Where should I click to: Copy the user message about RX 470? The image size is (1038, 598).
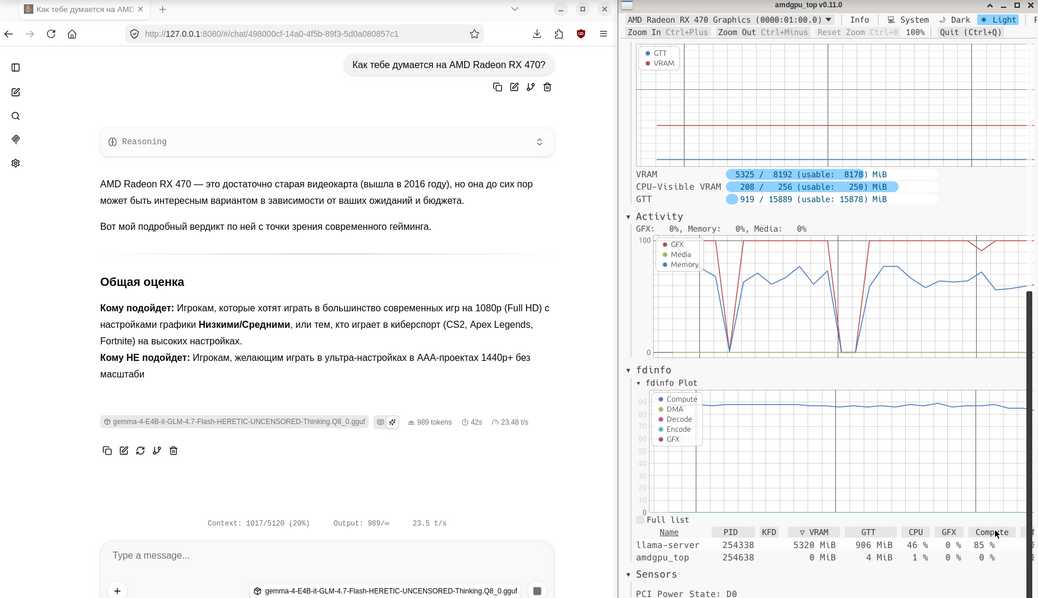point(497,87)
